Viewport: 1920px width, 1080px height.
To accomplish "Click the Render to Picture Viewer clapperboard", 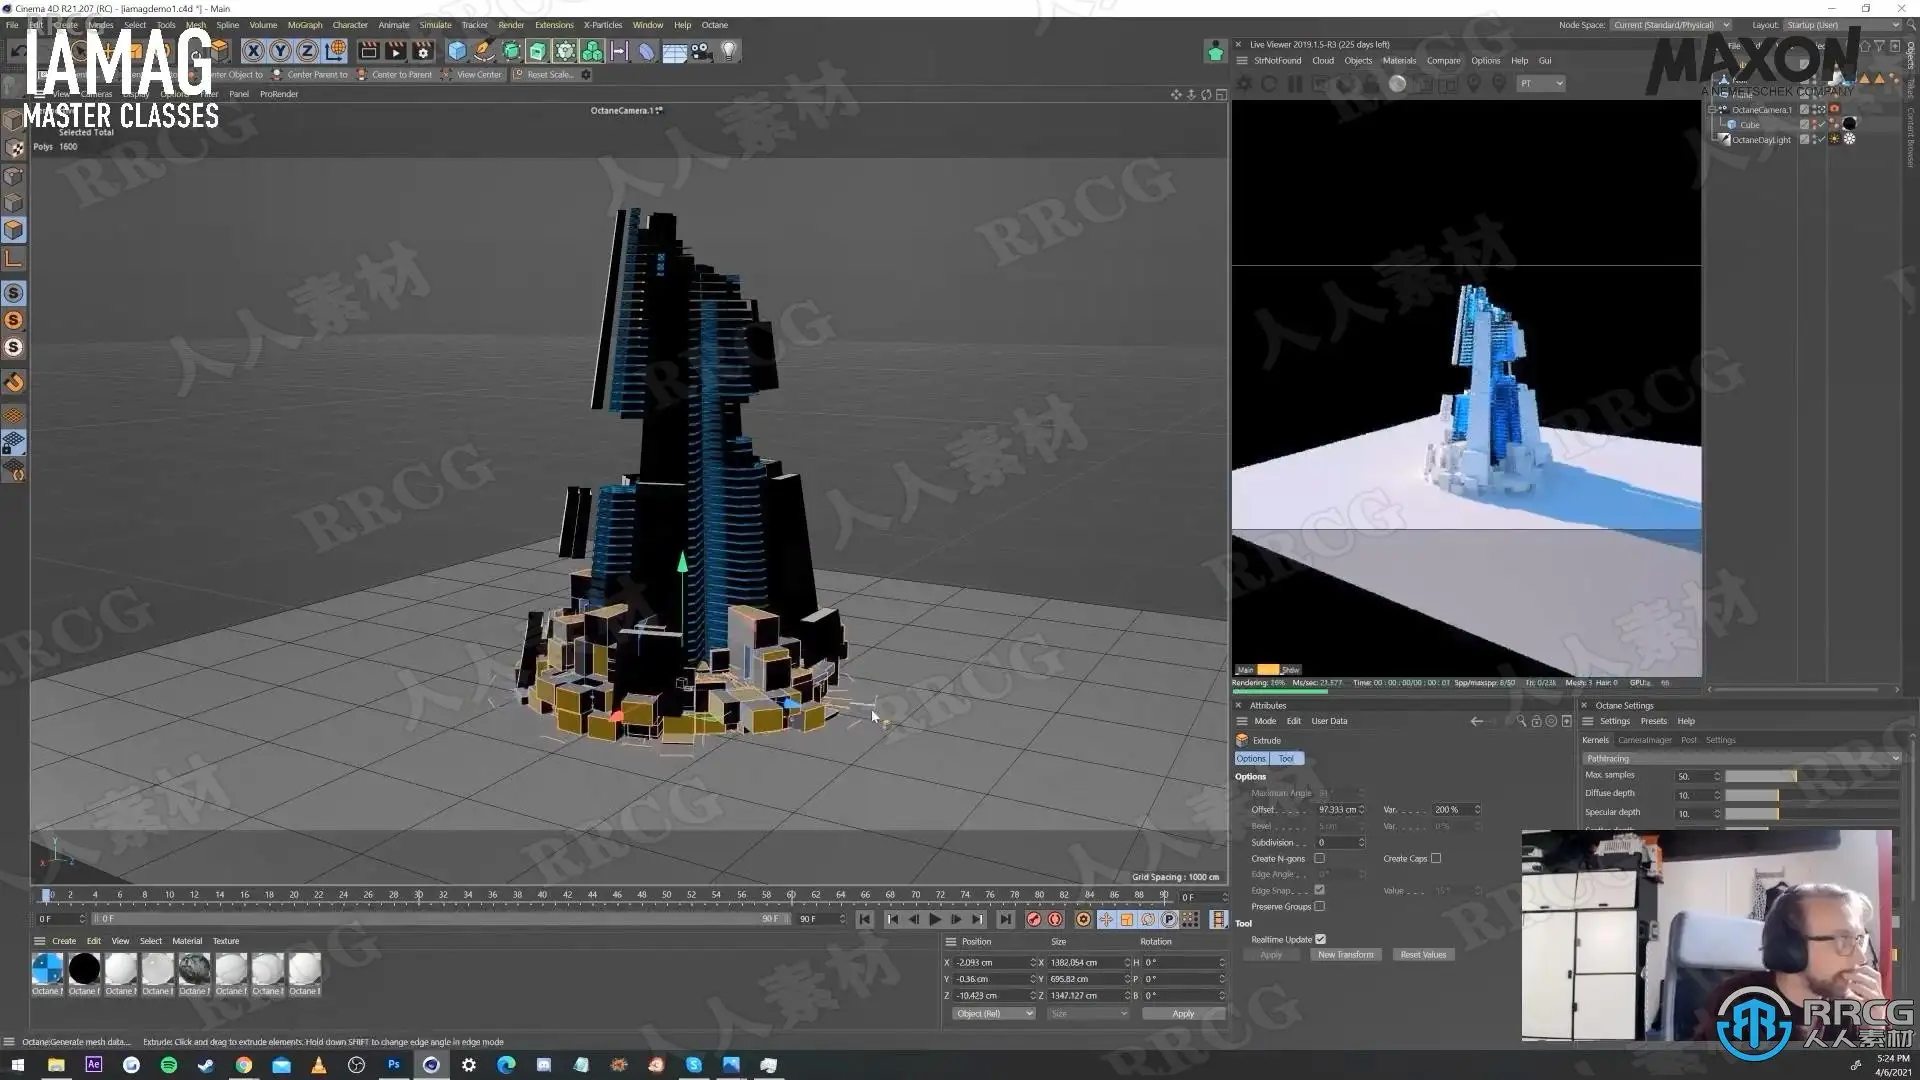I will 395,51.
